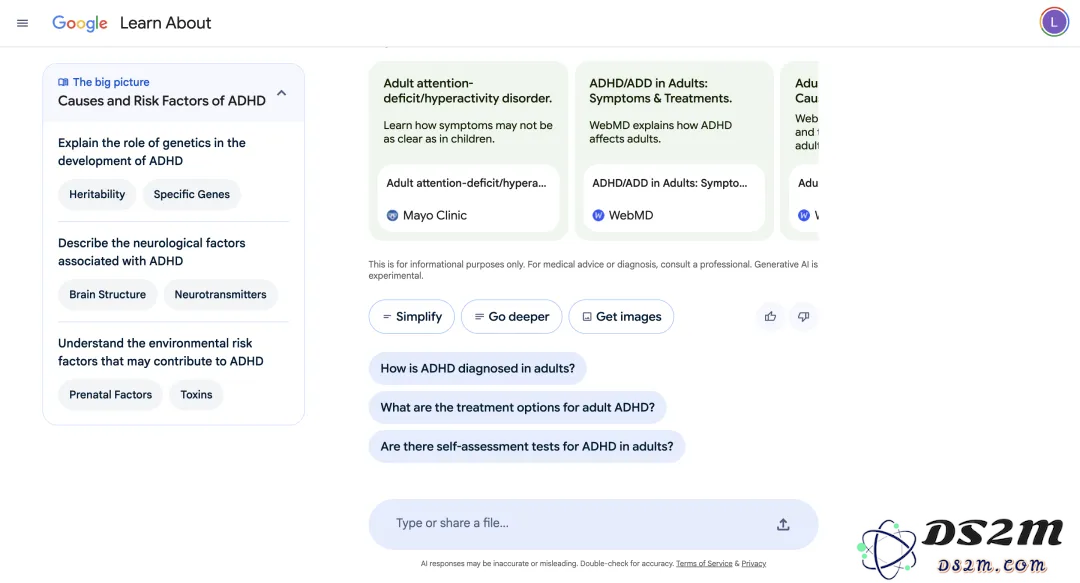
Task: Ask about self-assessment tests for ADHD
Action: pos(527,447)
